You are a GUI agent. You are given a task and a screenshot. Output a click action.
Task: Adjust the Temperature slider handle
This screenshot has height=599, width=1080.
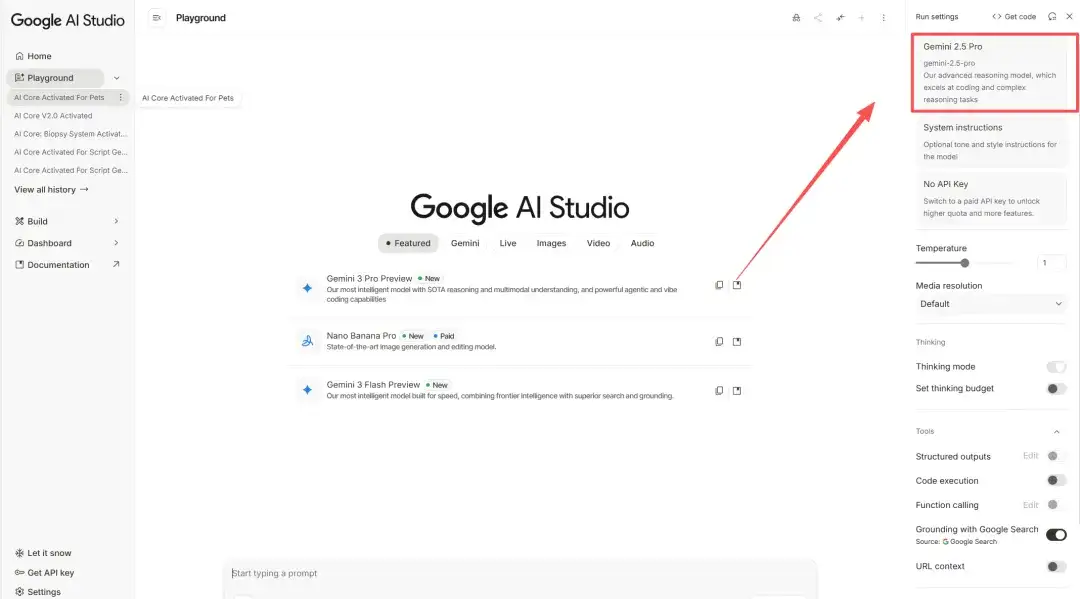(x=964, y=263)
